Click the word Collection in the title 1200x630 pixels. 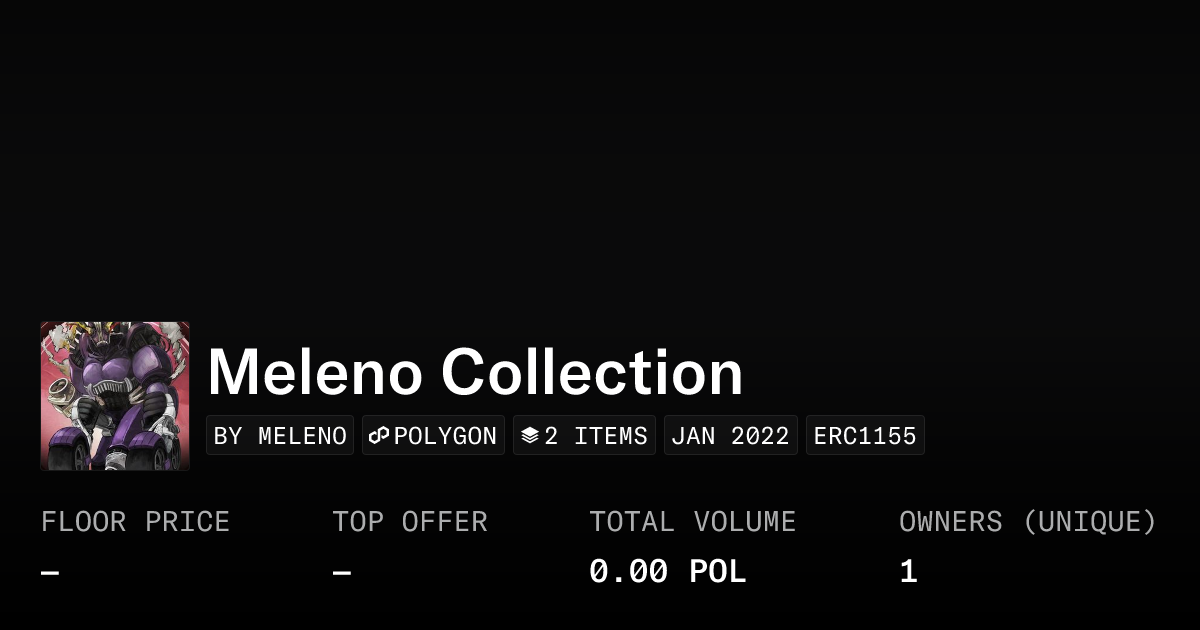pyautogui.click(x=592, y=372)
